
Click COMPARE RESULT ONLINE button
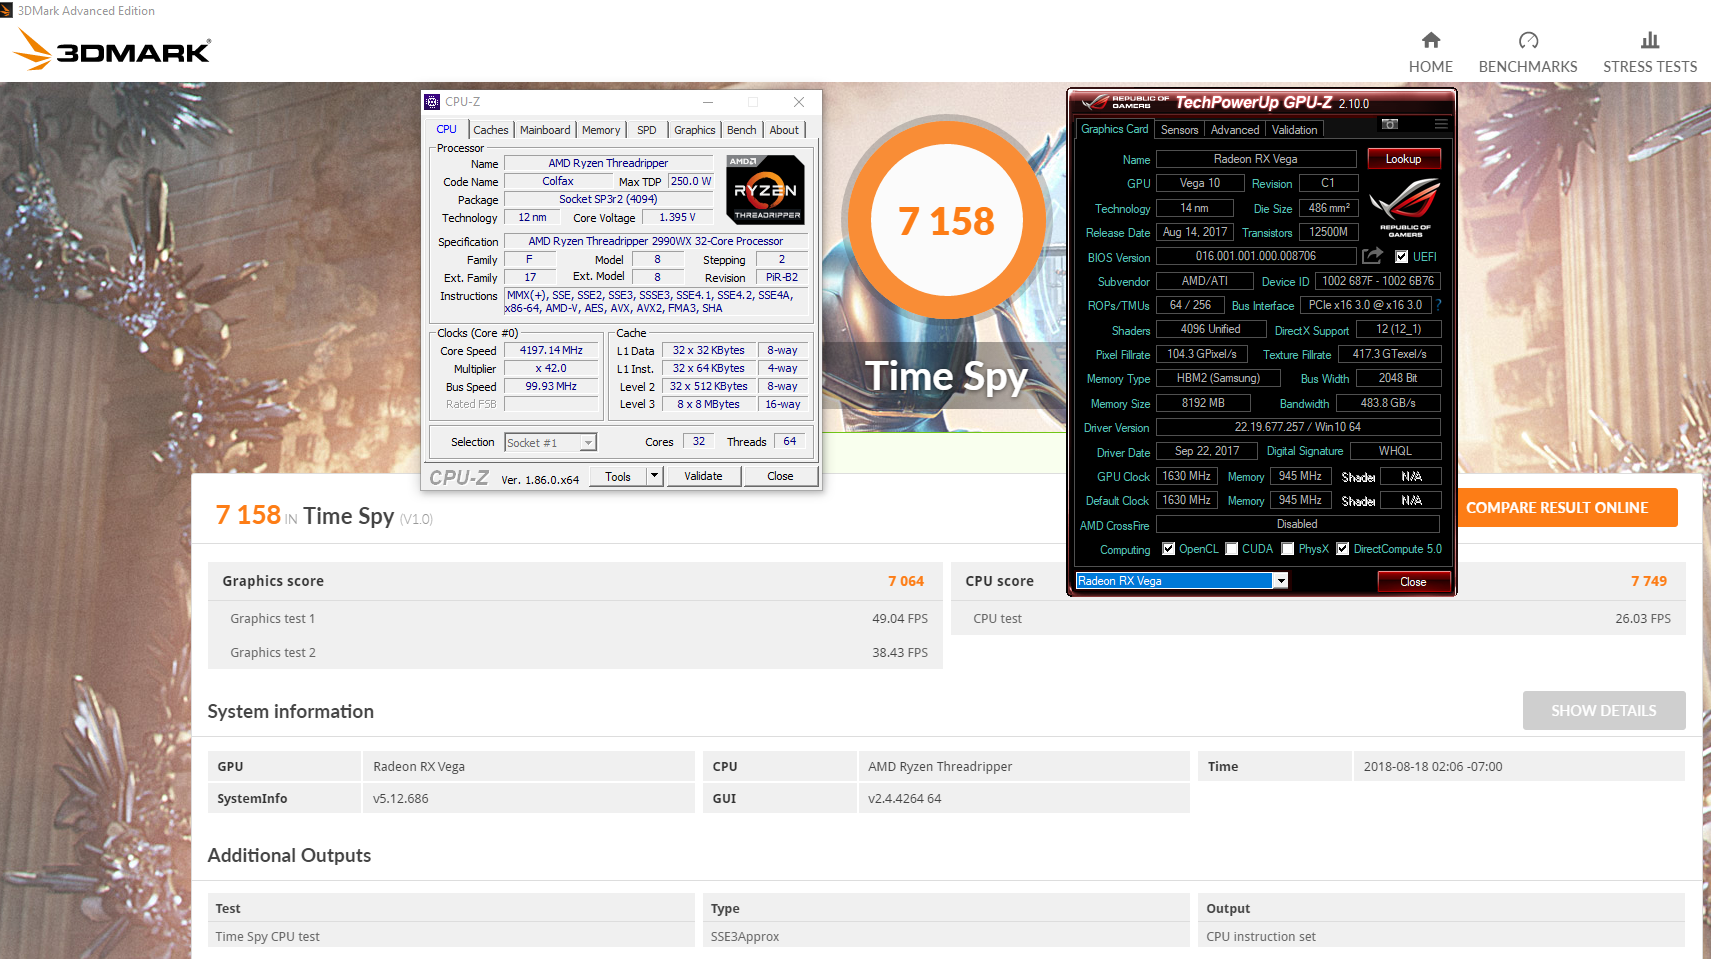(x=1557, y=508)
